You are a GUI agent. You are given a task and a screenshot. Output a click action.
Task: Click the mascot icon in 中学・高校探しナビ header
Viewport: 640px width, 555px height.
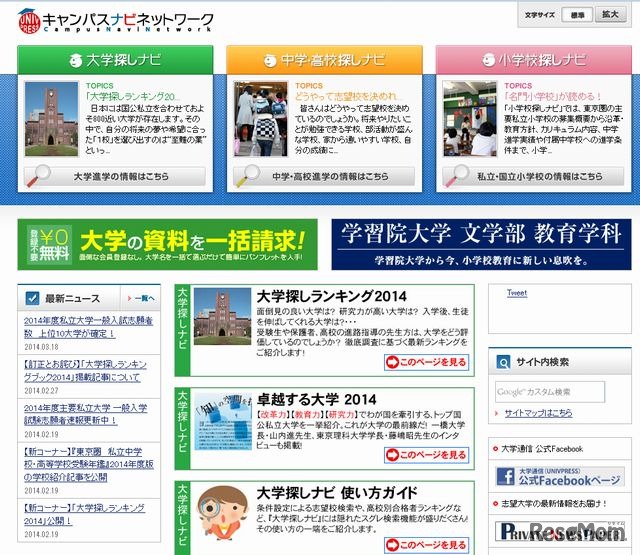pos(270,60)
